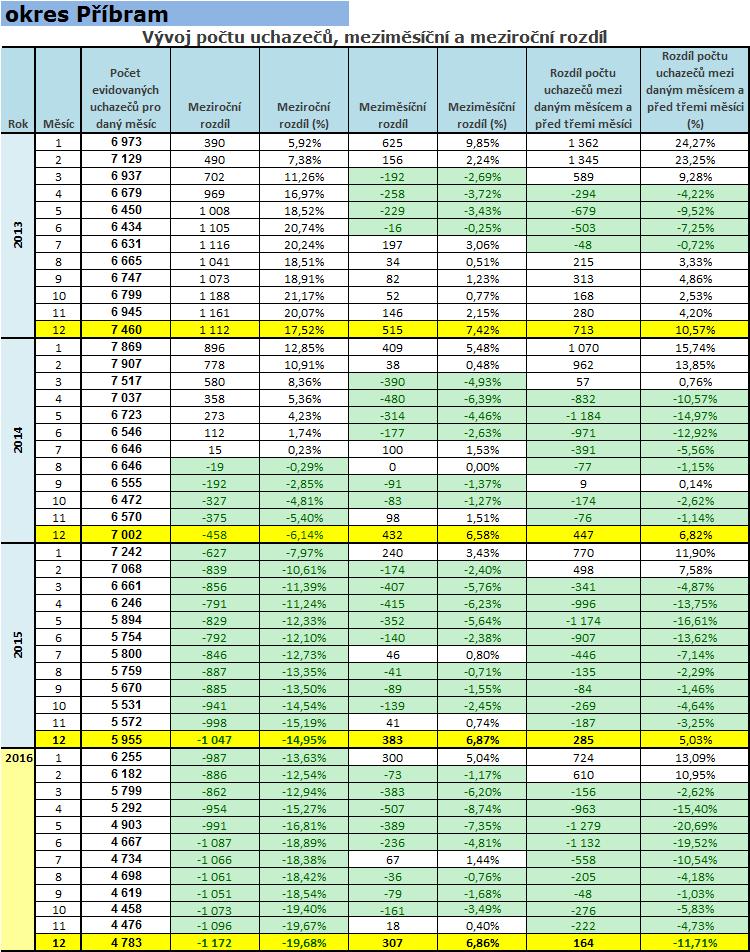The height and width of the screenshot is (952, 750).
Task: Select highlighted December 2013 value '7 460'
Action: pyautogui.click(x=126, y=330)
